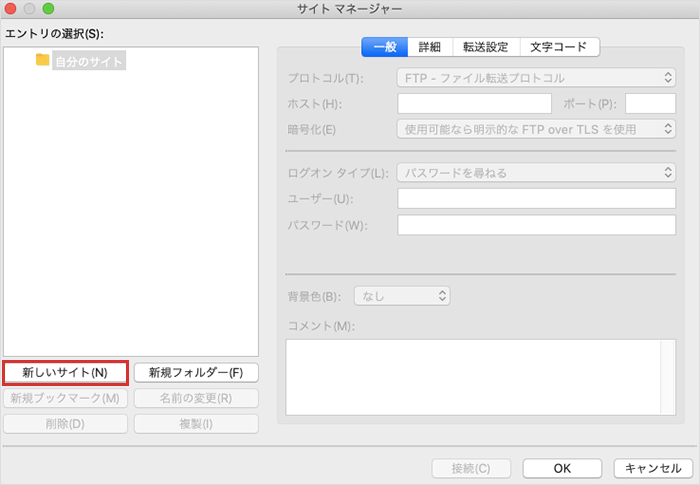Image resolution: width=700 pixels, height=485 pixels.
Task: Choose a 背景色 from the color dropdown
Action: pyautogui.click(x=402, y=296)
